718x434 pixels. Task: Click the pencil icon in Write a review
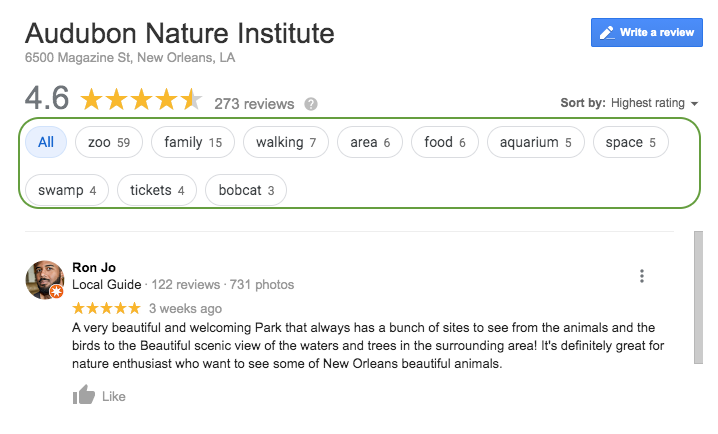pyautogui.click(x=606, y=32)
